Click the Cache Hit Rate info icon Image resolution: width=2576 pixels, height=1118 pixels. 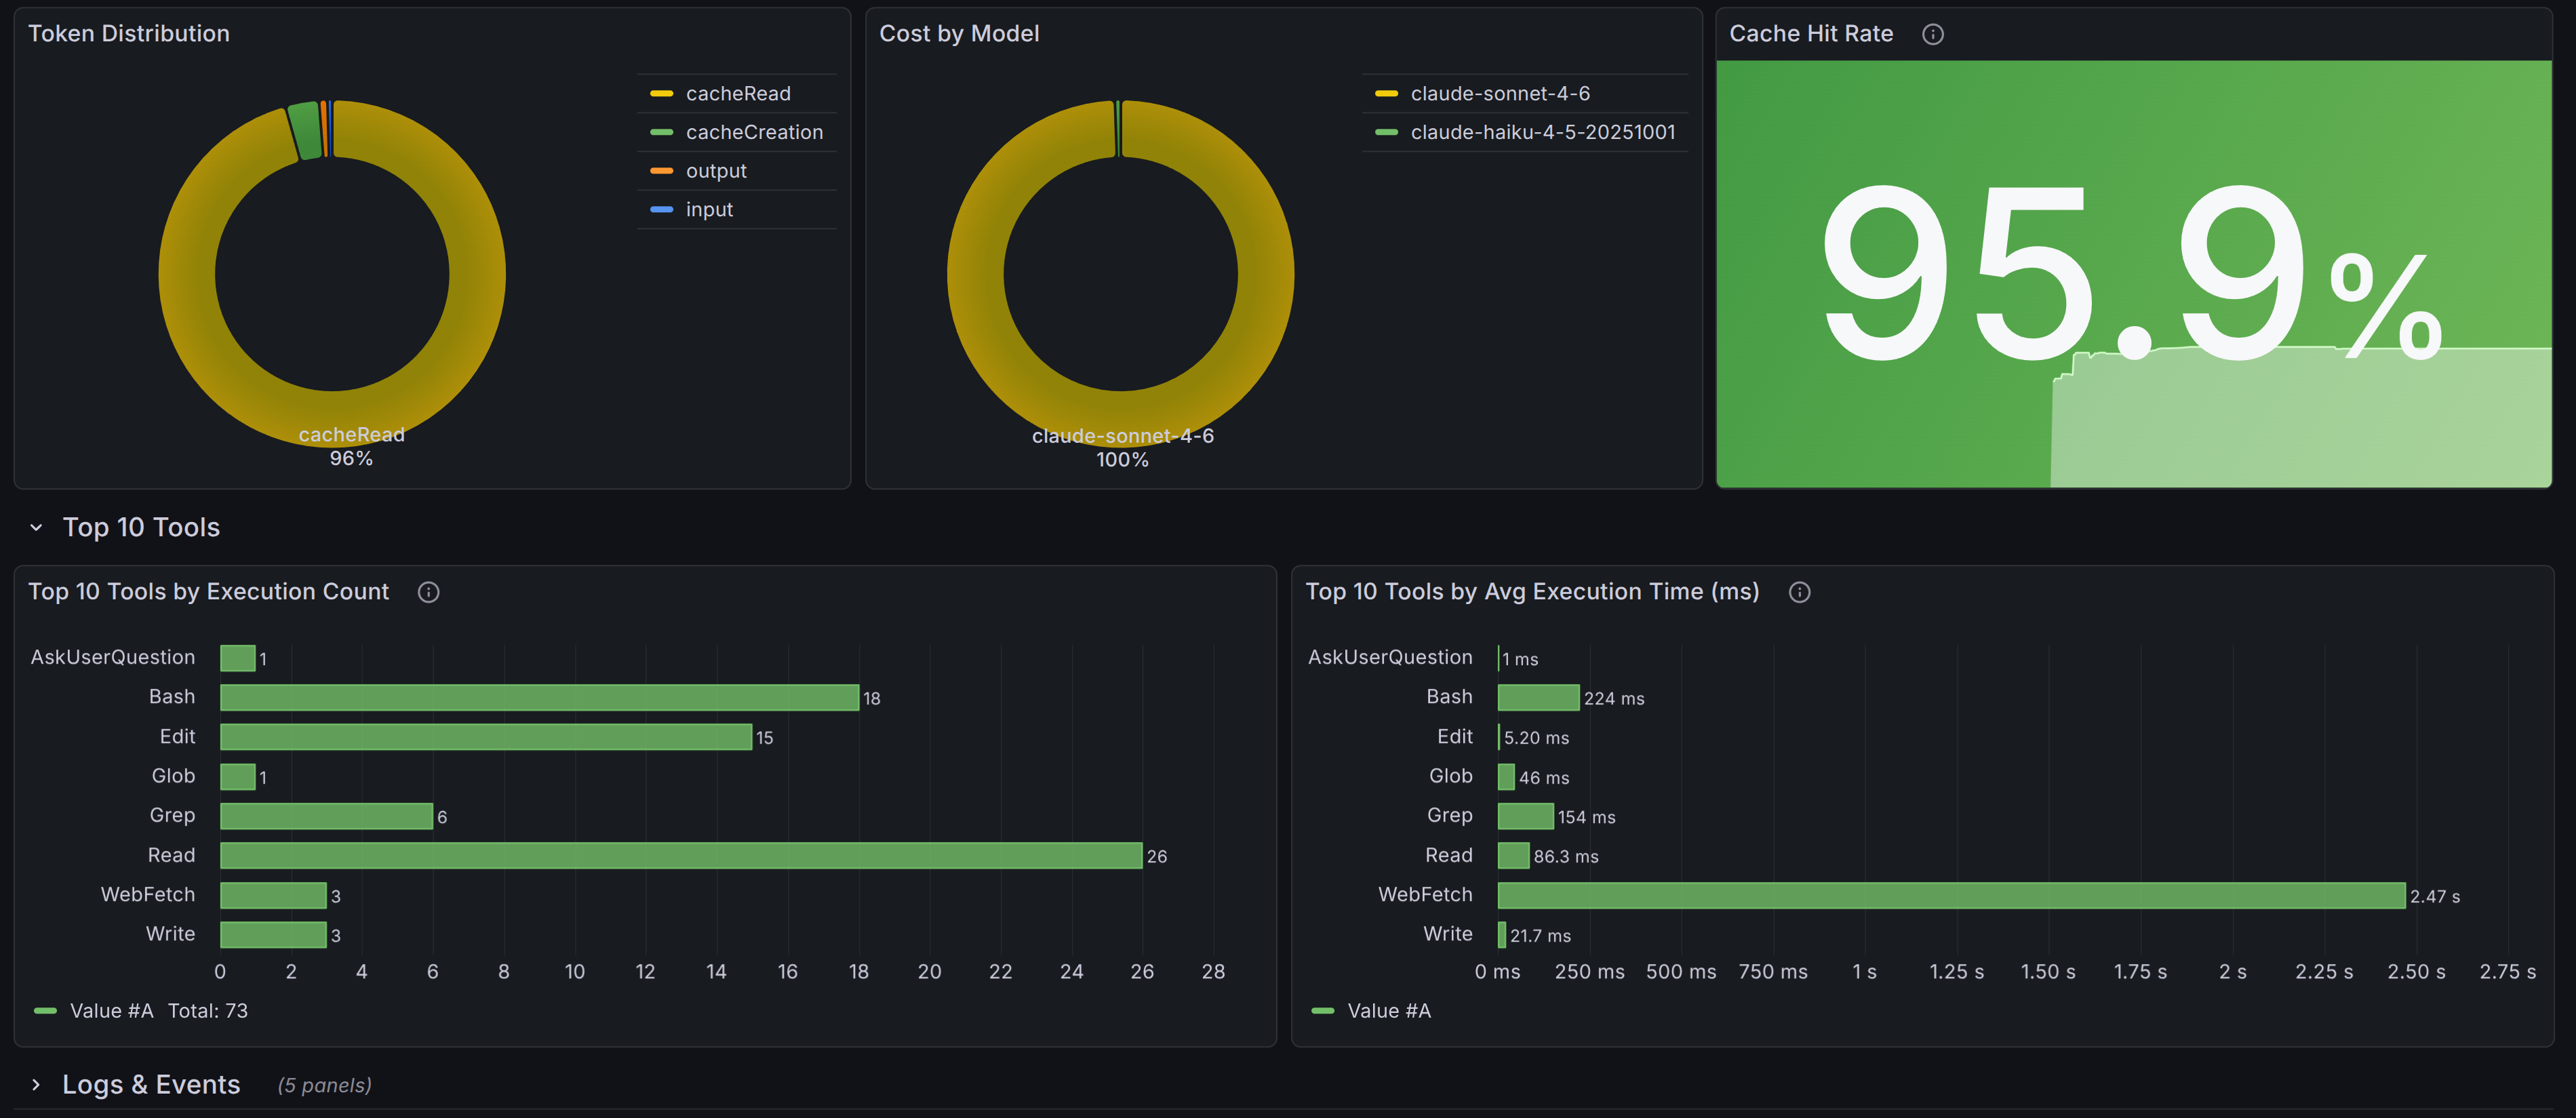click(1932, 34)
